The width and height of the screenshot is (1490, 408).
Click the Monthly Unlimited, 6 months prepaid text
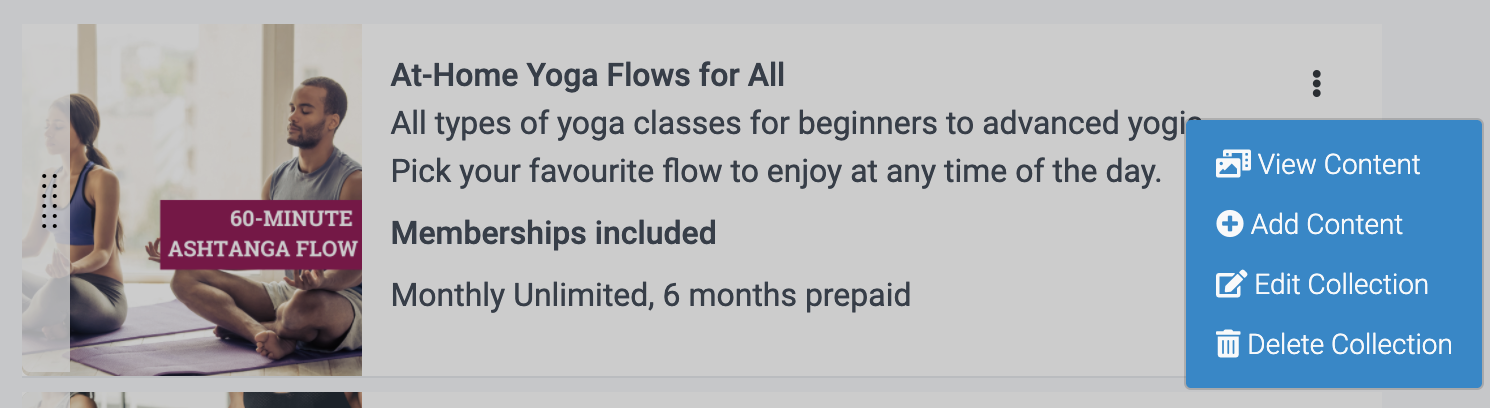[650, 295]
